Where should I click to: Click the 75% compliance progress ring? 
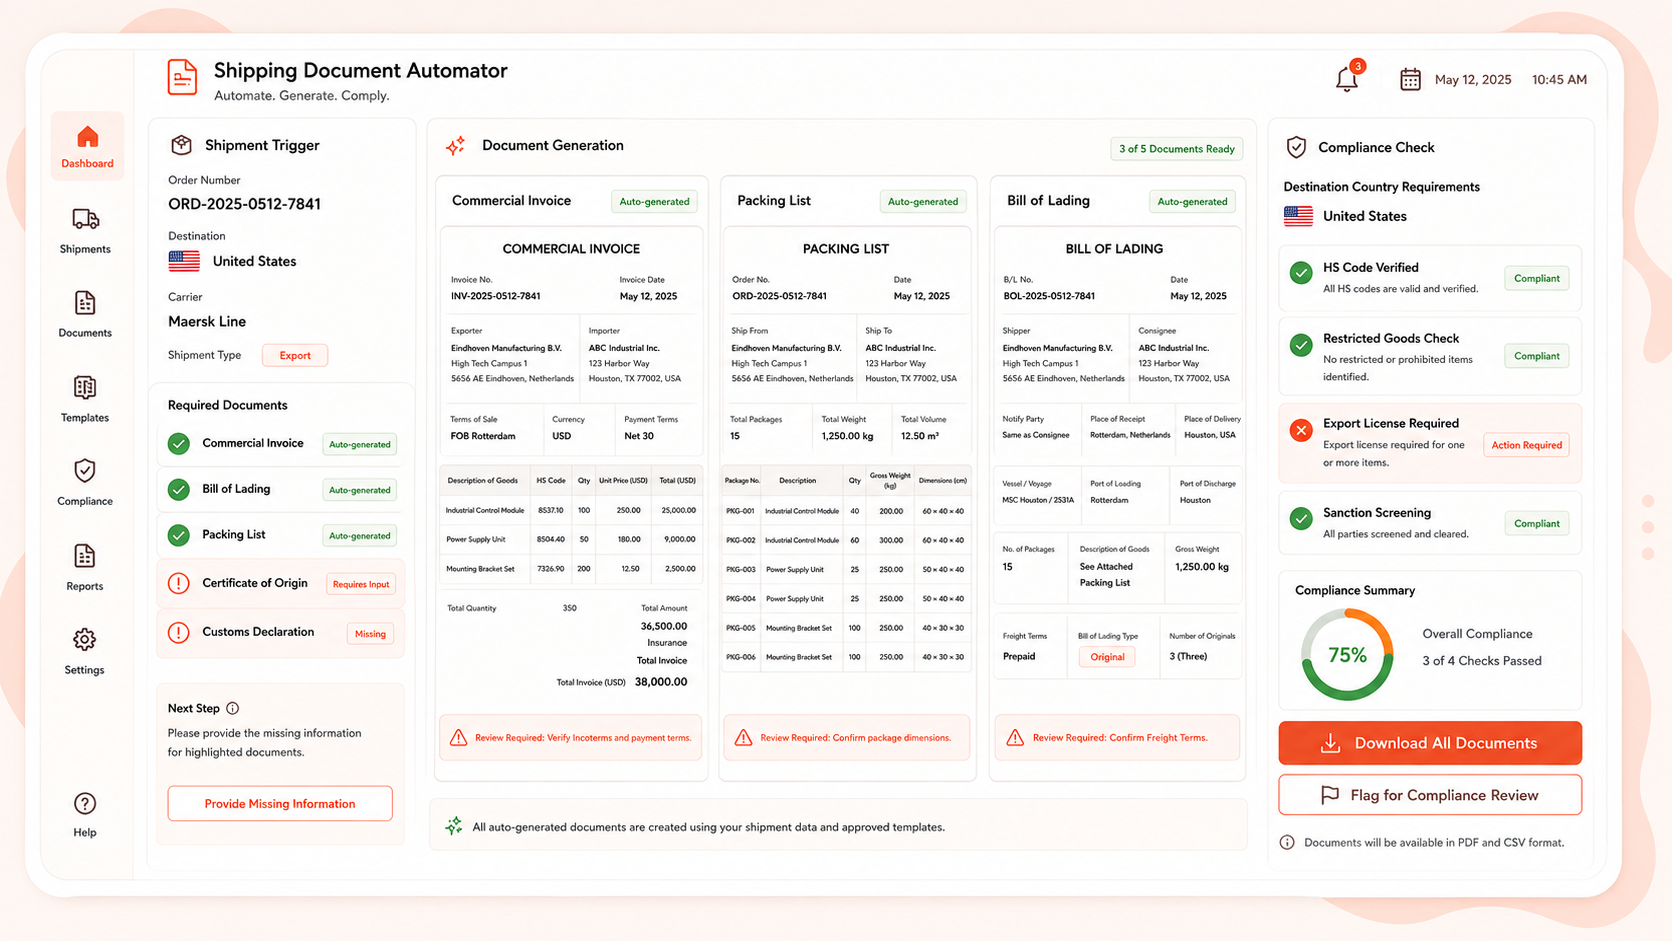tap(1347, 655)
